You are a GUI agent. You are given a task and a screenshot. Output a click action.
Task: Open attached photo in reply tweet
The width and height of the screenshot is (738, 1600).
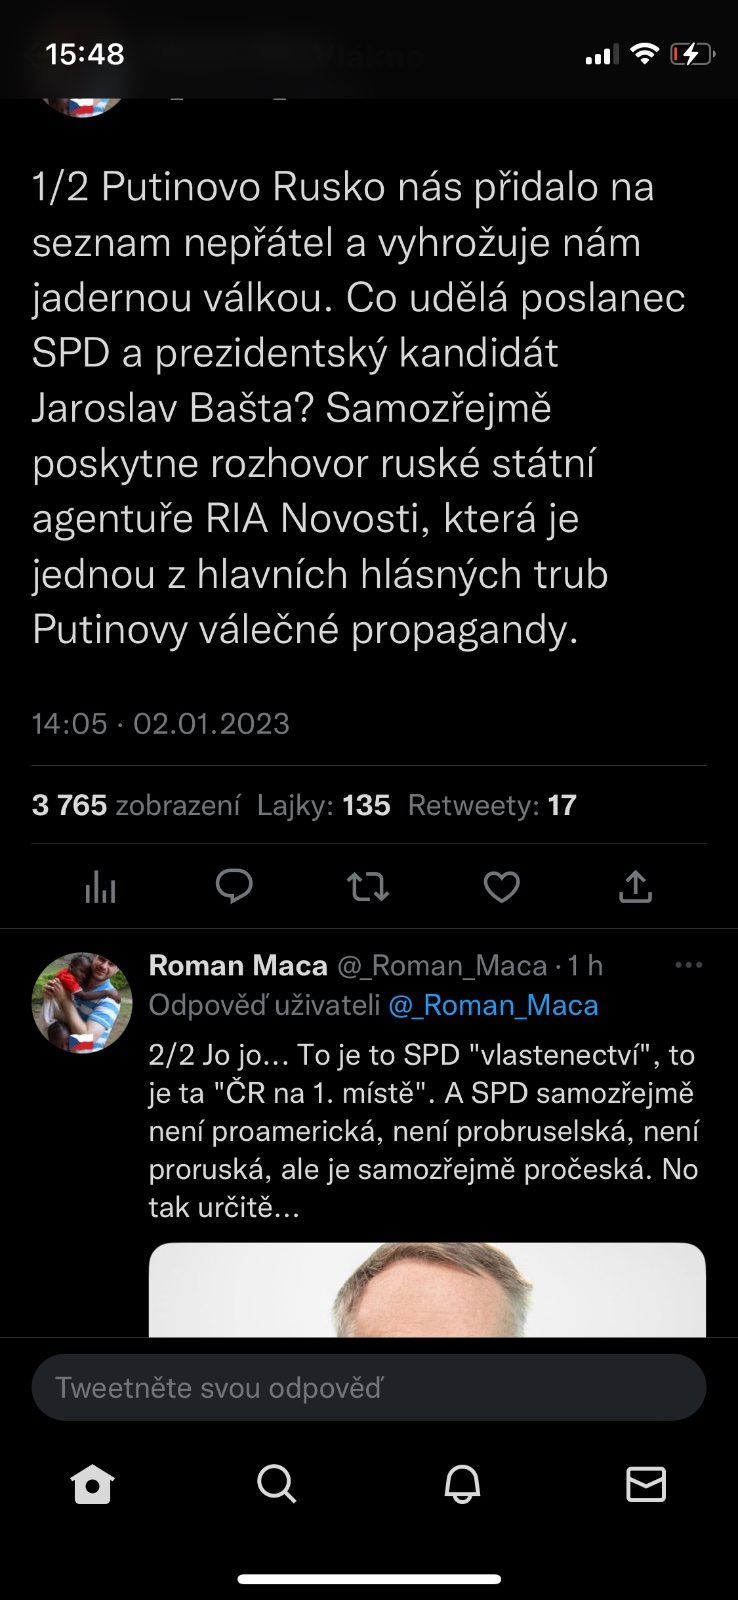tap(427, 1290)
